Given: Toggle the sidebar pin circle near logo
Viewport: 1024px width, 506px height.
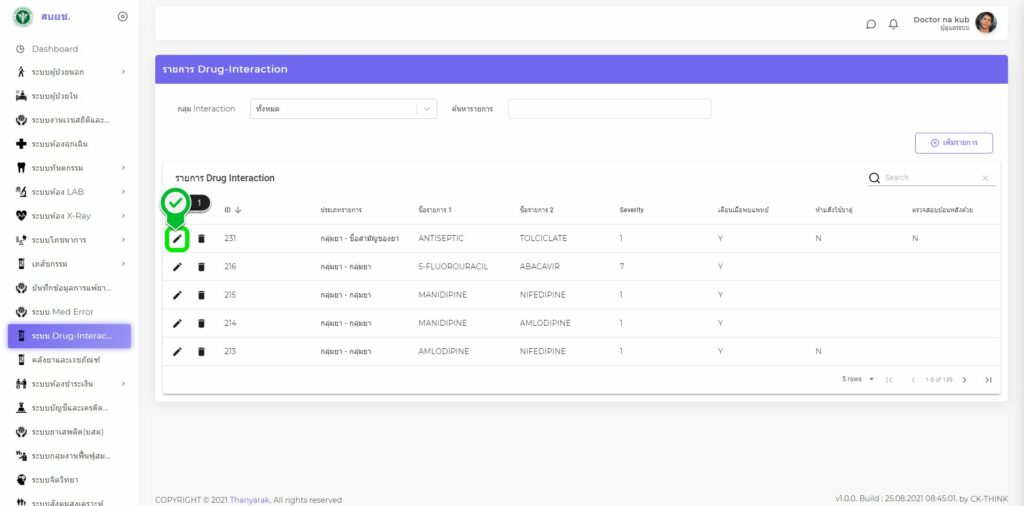Looking at the screenshot, I should [122, 16].
